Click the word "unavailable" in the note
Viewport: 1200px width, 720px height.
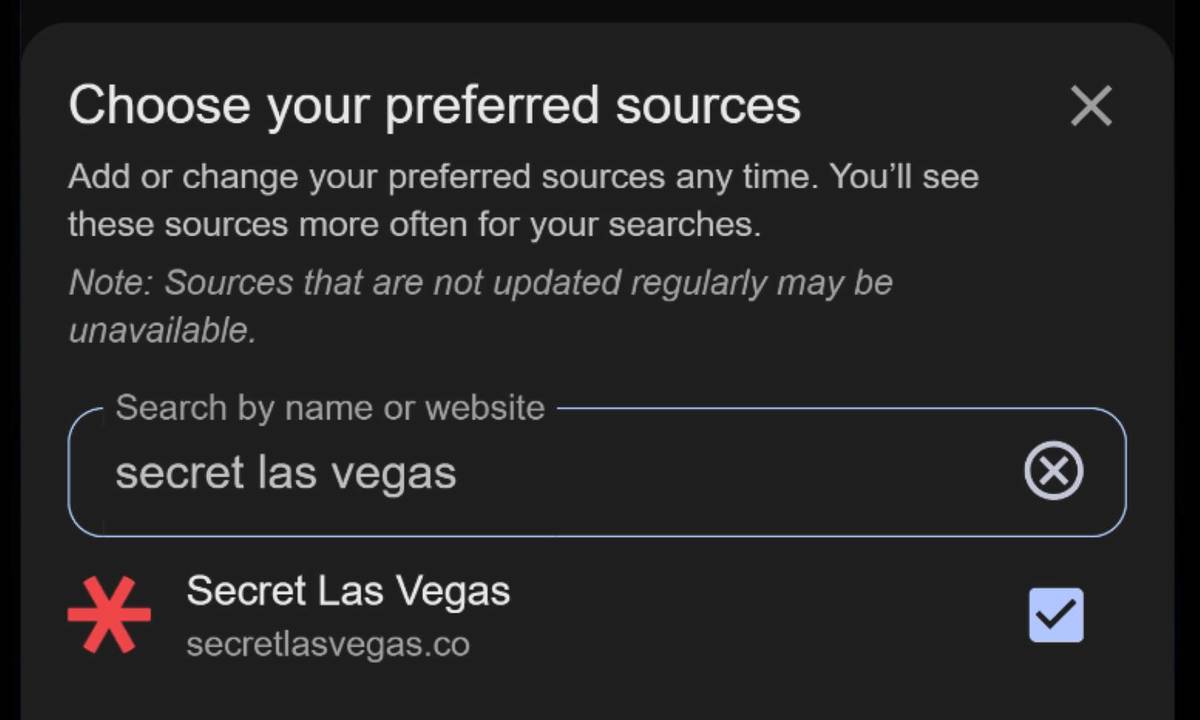click(x=160, y=330)
